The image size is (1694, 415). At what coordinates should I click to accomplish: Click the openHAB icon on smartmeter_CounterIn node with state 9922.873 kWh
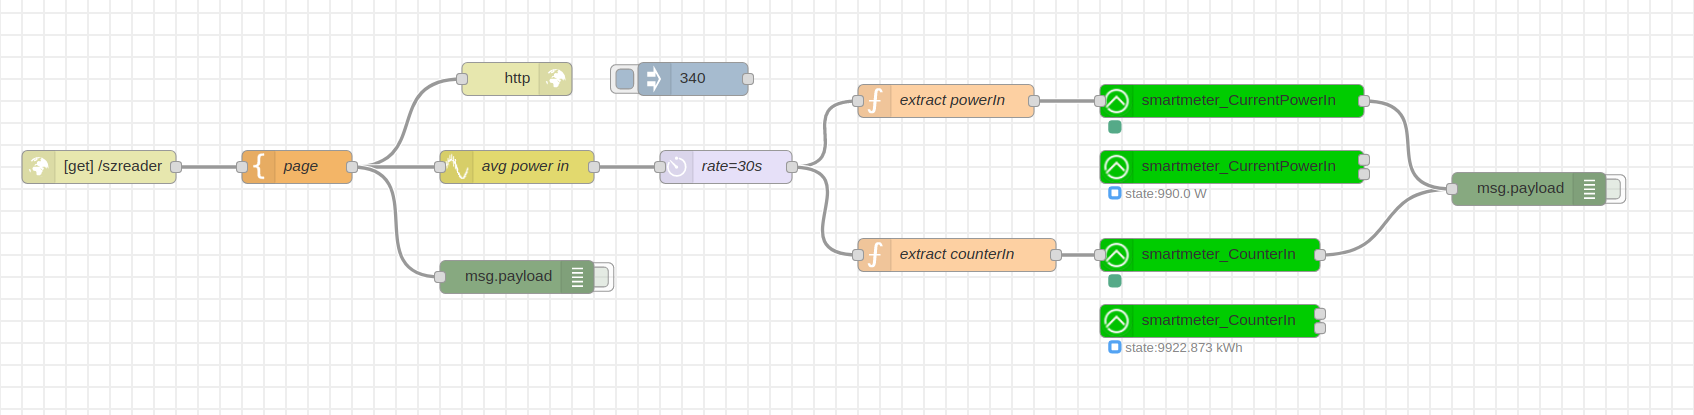(x=1117, y=321)
